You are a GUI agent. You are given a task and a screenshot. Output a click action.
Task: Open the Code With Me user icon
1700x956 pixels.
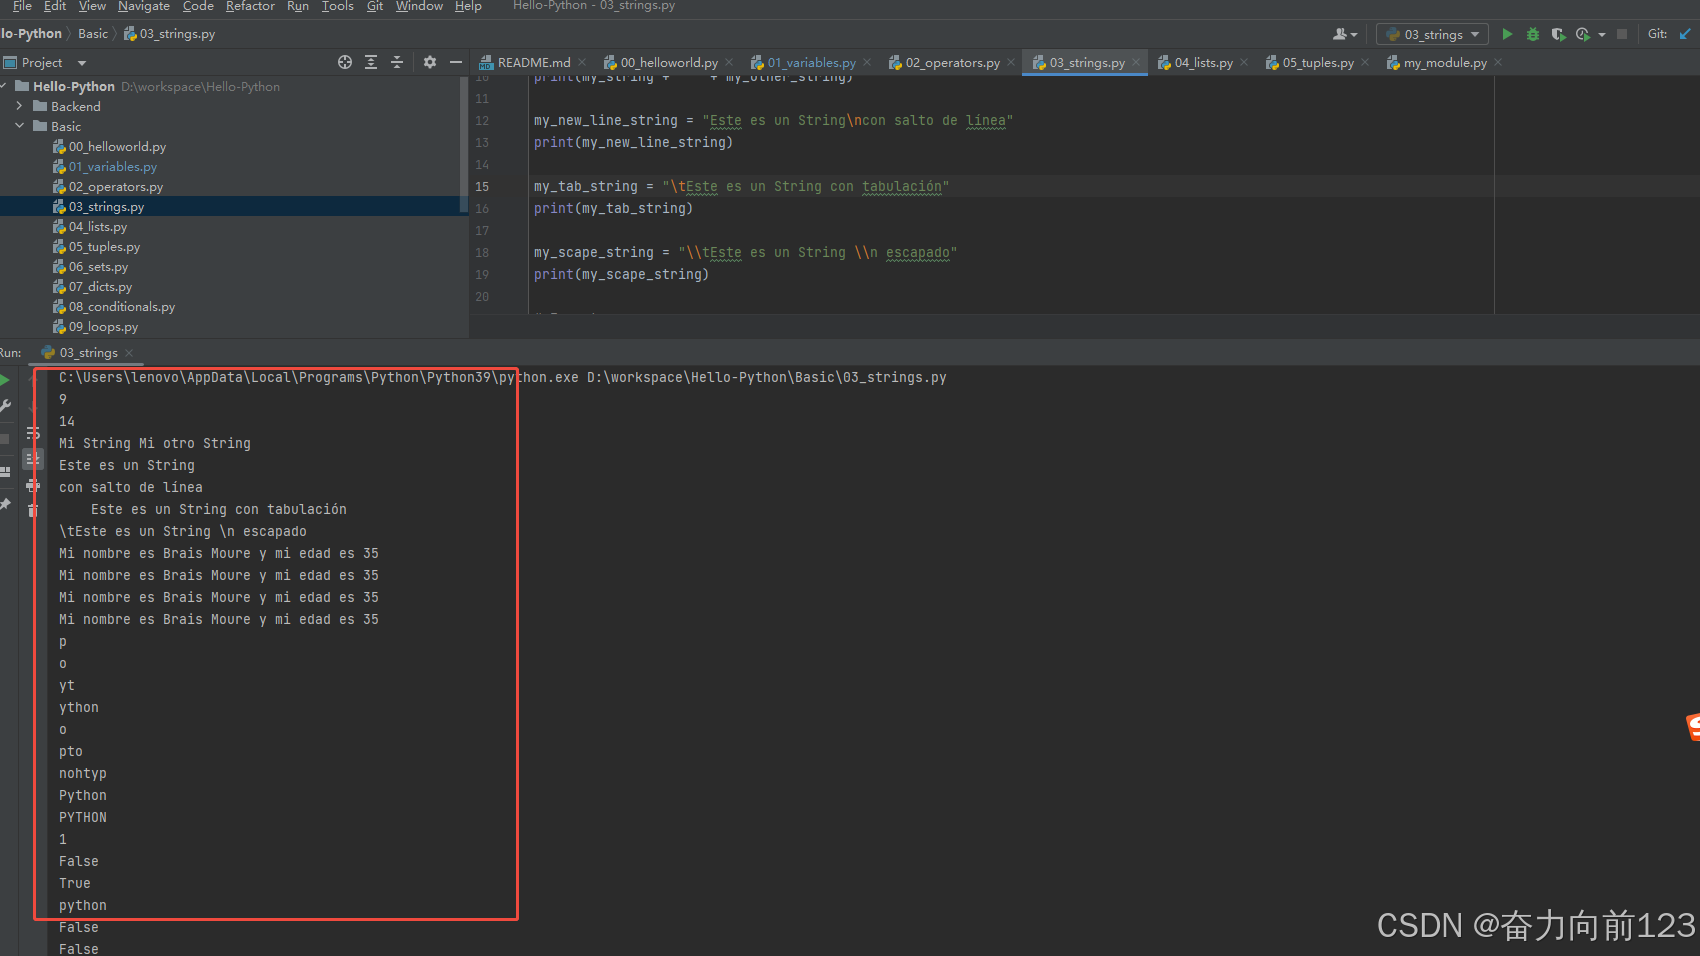[x=1345, y=34]
